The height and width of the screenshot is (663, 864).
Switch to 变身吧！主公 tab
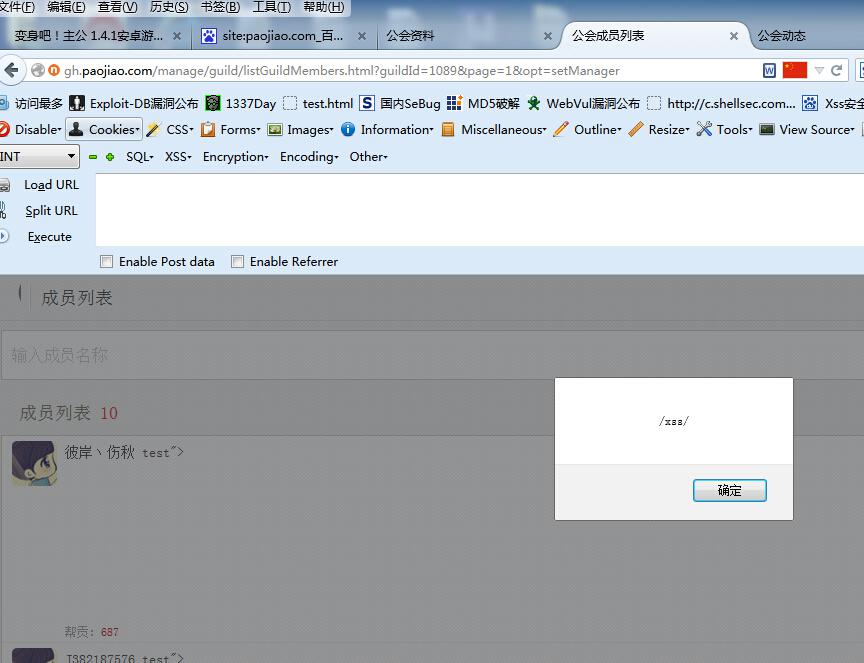pos(94,36)
